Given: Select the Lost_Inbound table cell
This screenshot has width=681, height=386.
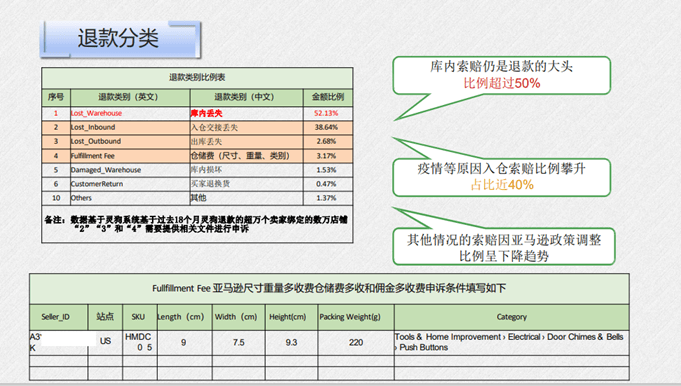Looking at the screenshot, I should click(130, 128).
